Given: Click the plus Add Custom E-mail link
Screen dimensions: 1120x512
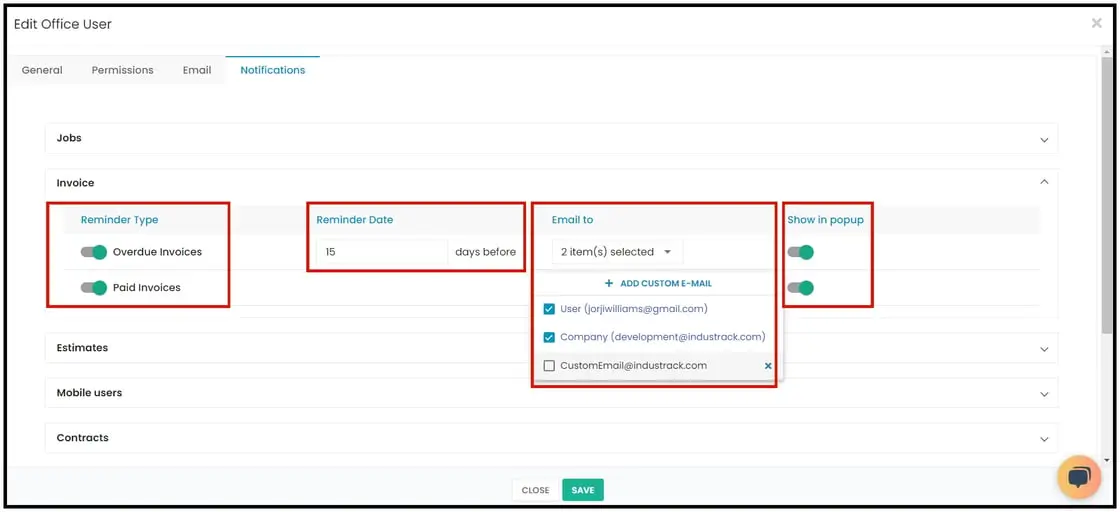Looking at the screenshot, I should pos(659,283).
